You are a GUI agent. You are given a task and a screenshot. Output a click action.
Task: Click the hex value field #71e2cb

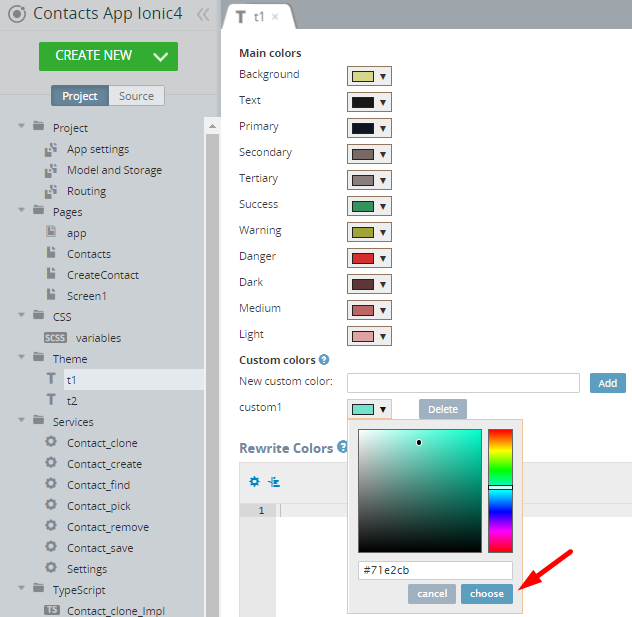[435, 570]
